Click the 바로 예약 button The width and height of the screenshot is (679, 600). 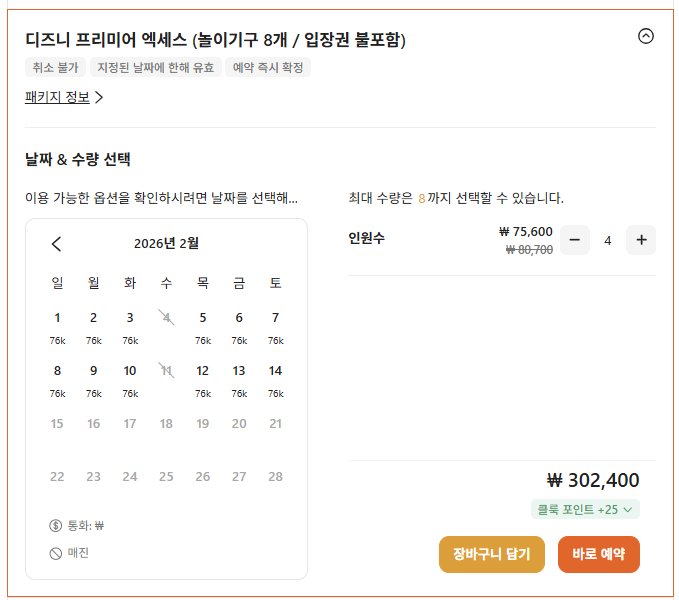598,554
